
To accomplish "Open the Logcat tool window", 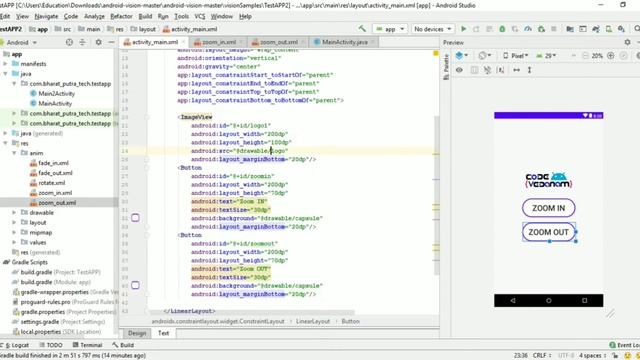I will click(x=15, y=345).
